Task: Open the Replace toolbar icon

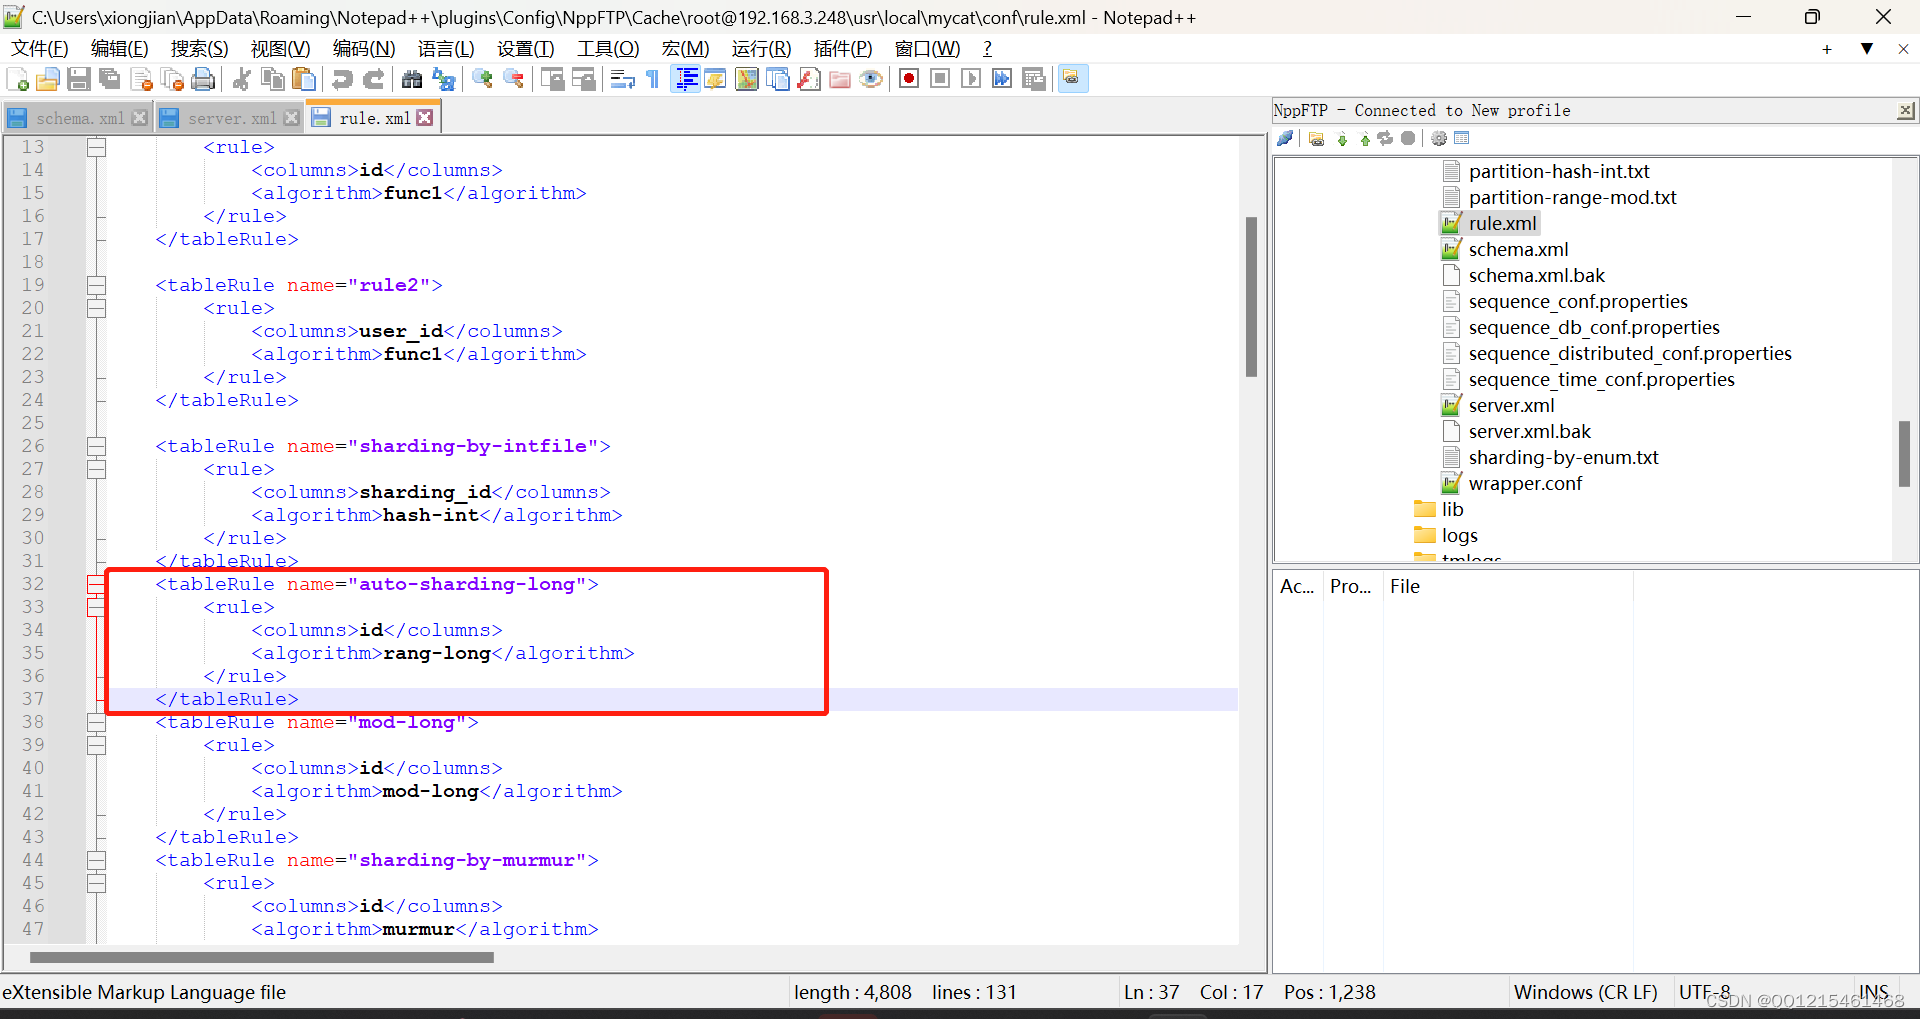Action: [443, 79]
